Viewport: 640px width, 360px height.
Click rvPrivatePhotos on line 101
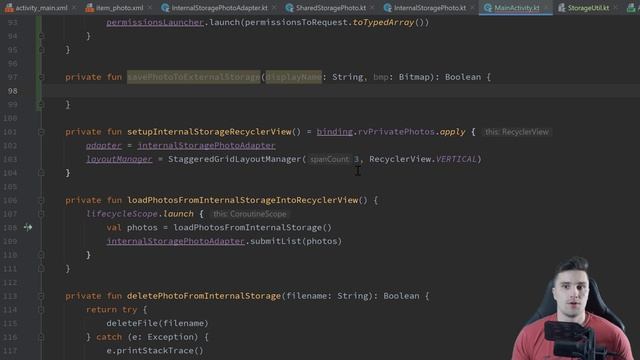tap(396, 132)
